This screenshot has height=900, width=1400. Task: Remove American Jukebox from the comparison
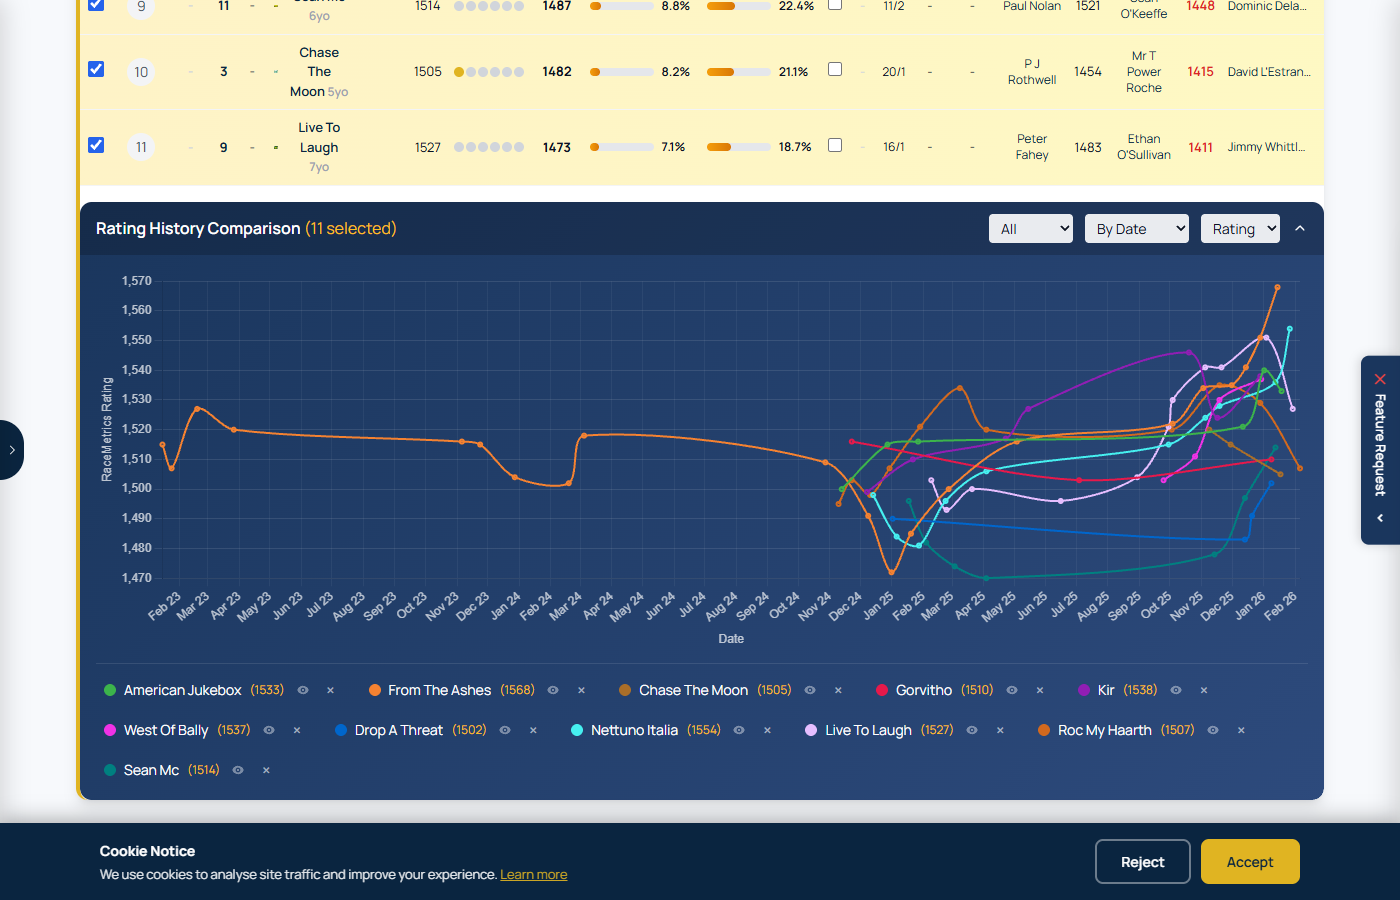pyautogui.click(x=331, y=690)
